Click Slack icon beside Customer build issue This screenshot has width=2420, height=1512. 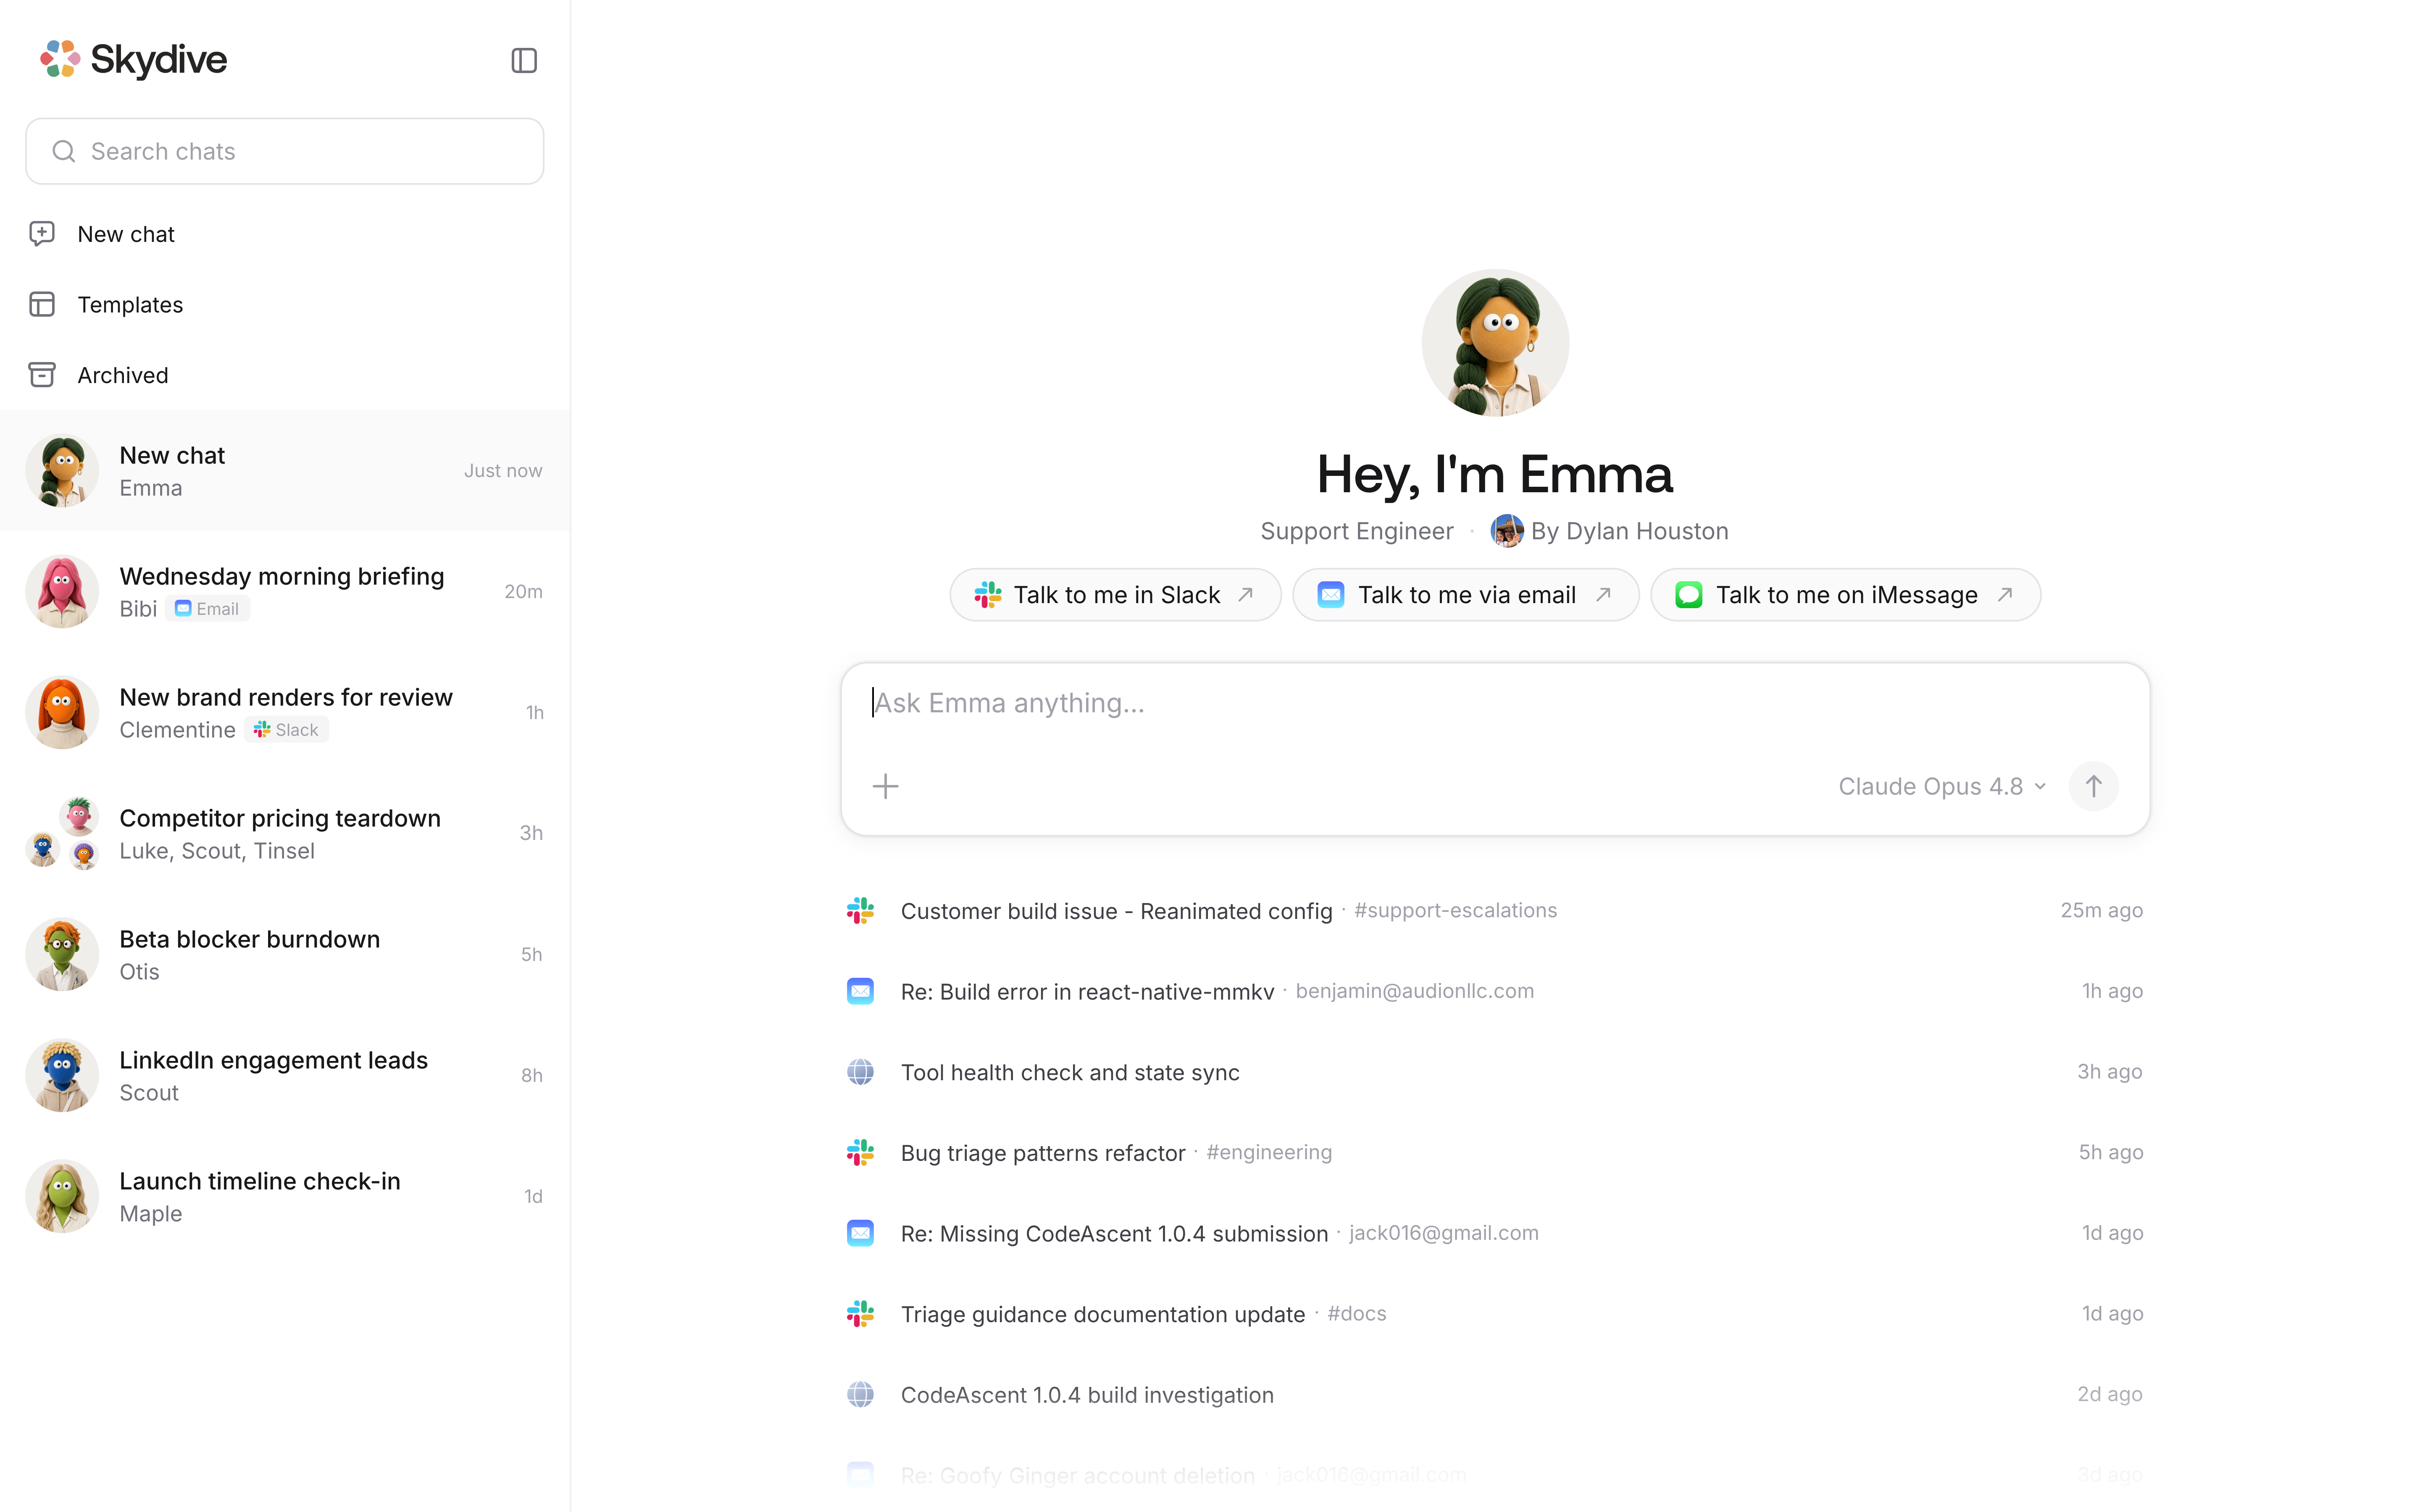[x=860, y=911]
